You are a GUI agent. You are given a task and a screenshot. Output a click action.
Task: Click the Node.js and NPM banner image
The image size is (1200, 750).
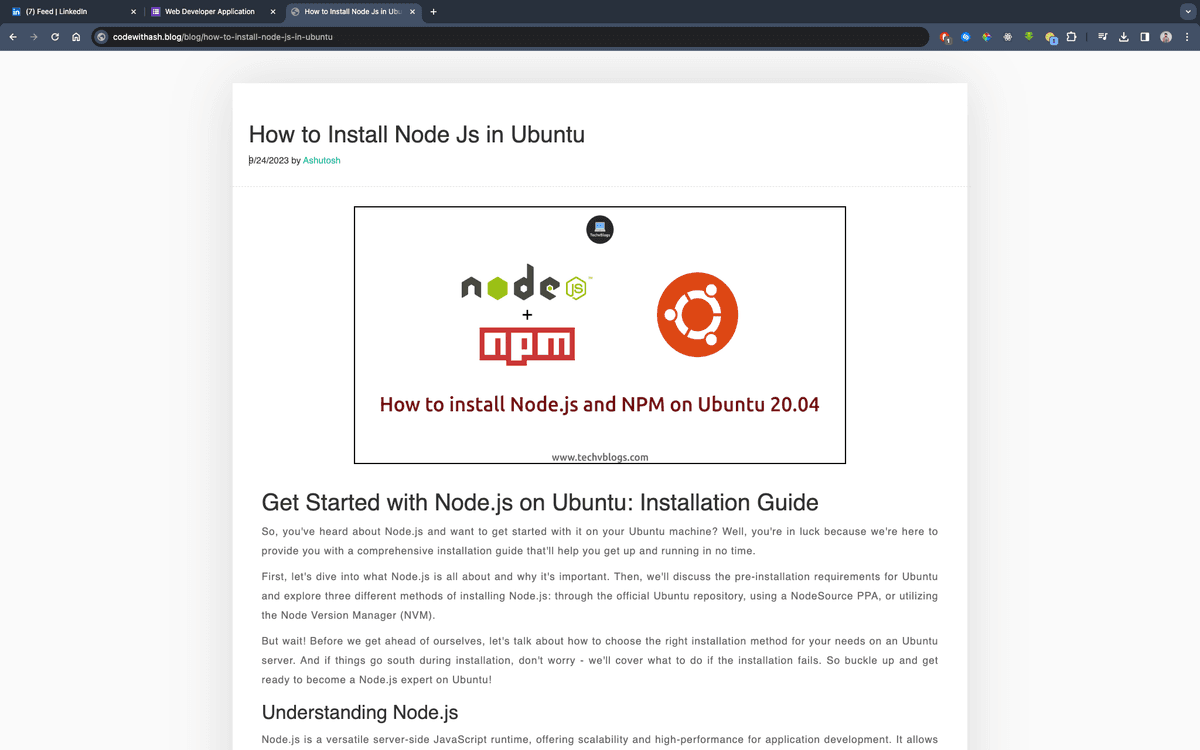click(x=599, y=335)
